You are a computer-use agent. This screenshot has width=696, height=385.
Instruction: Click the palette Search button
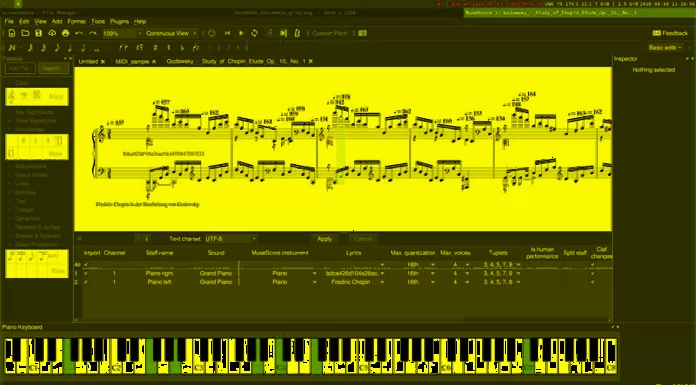click(x=52, y=68)
